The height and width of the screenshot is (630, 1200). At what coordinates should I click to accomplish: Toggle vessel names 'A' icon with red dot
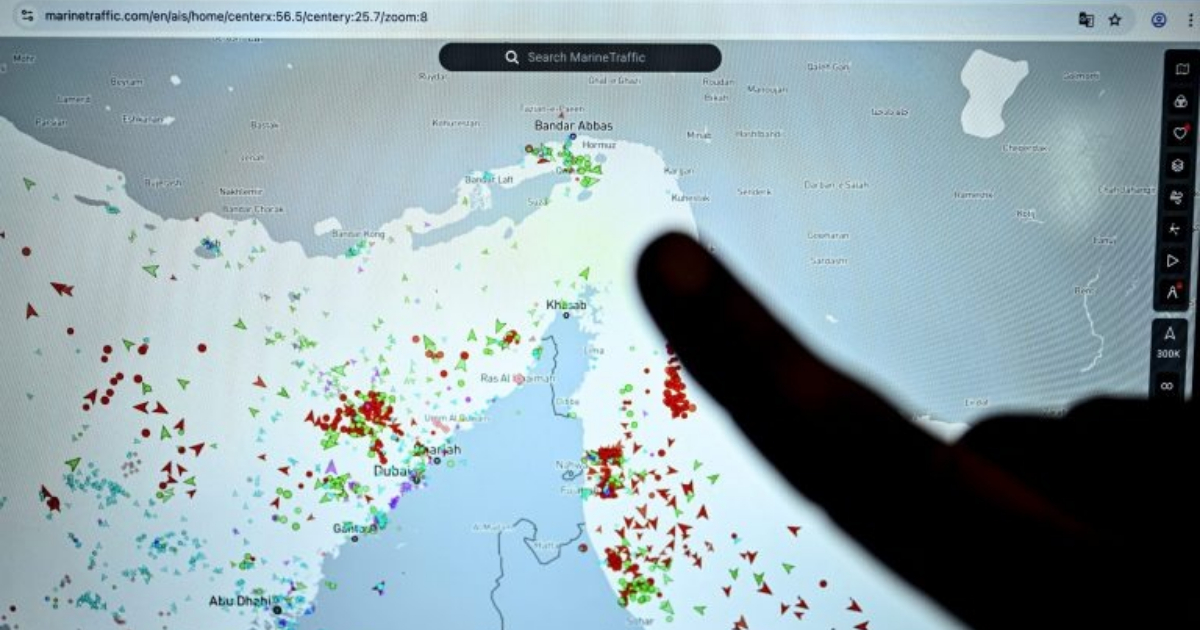tap(1172, 293)
